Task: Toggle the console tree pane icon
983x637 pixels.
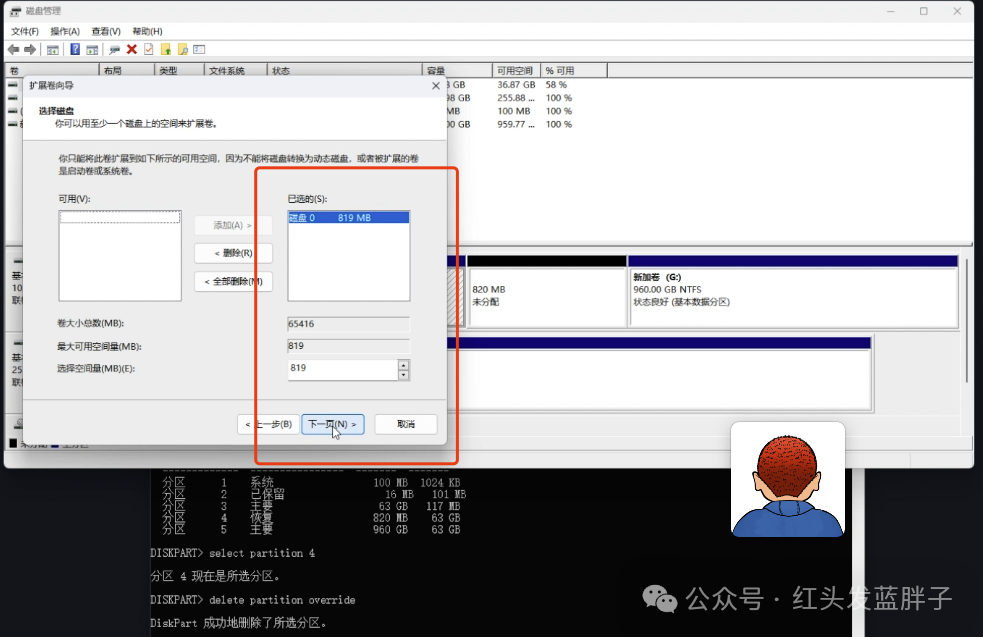Action: tap(53, 50)
